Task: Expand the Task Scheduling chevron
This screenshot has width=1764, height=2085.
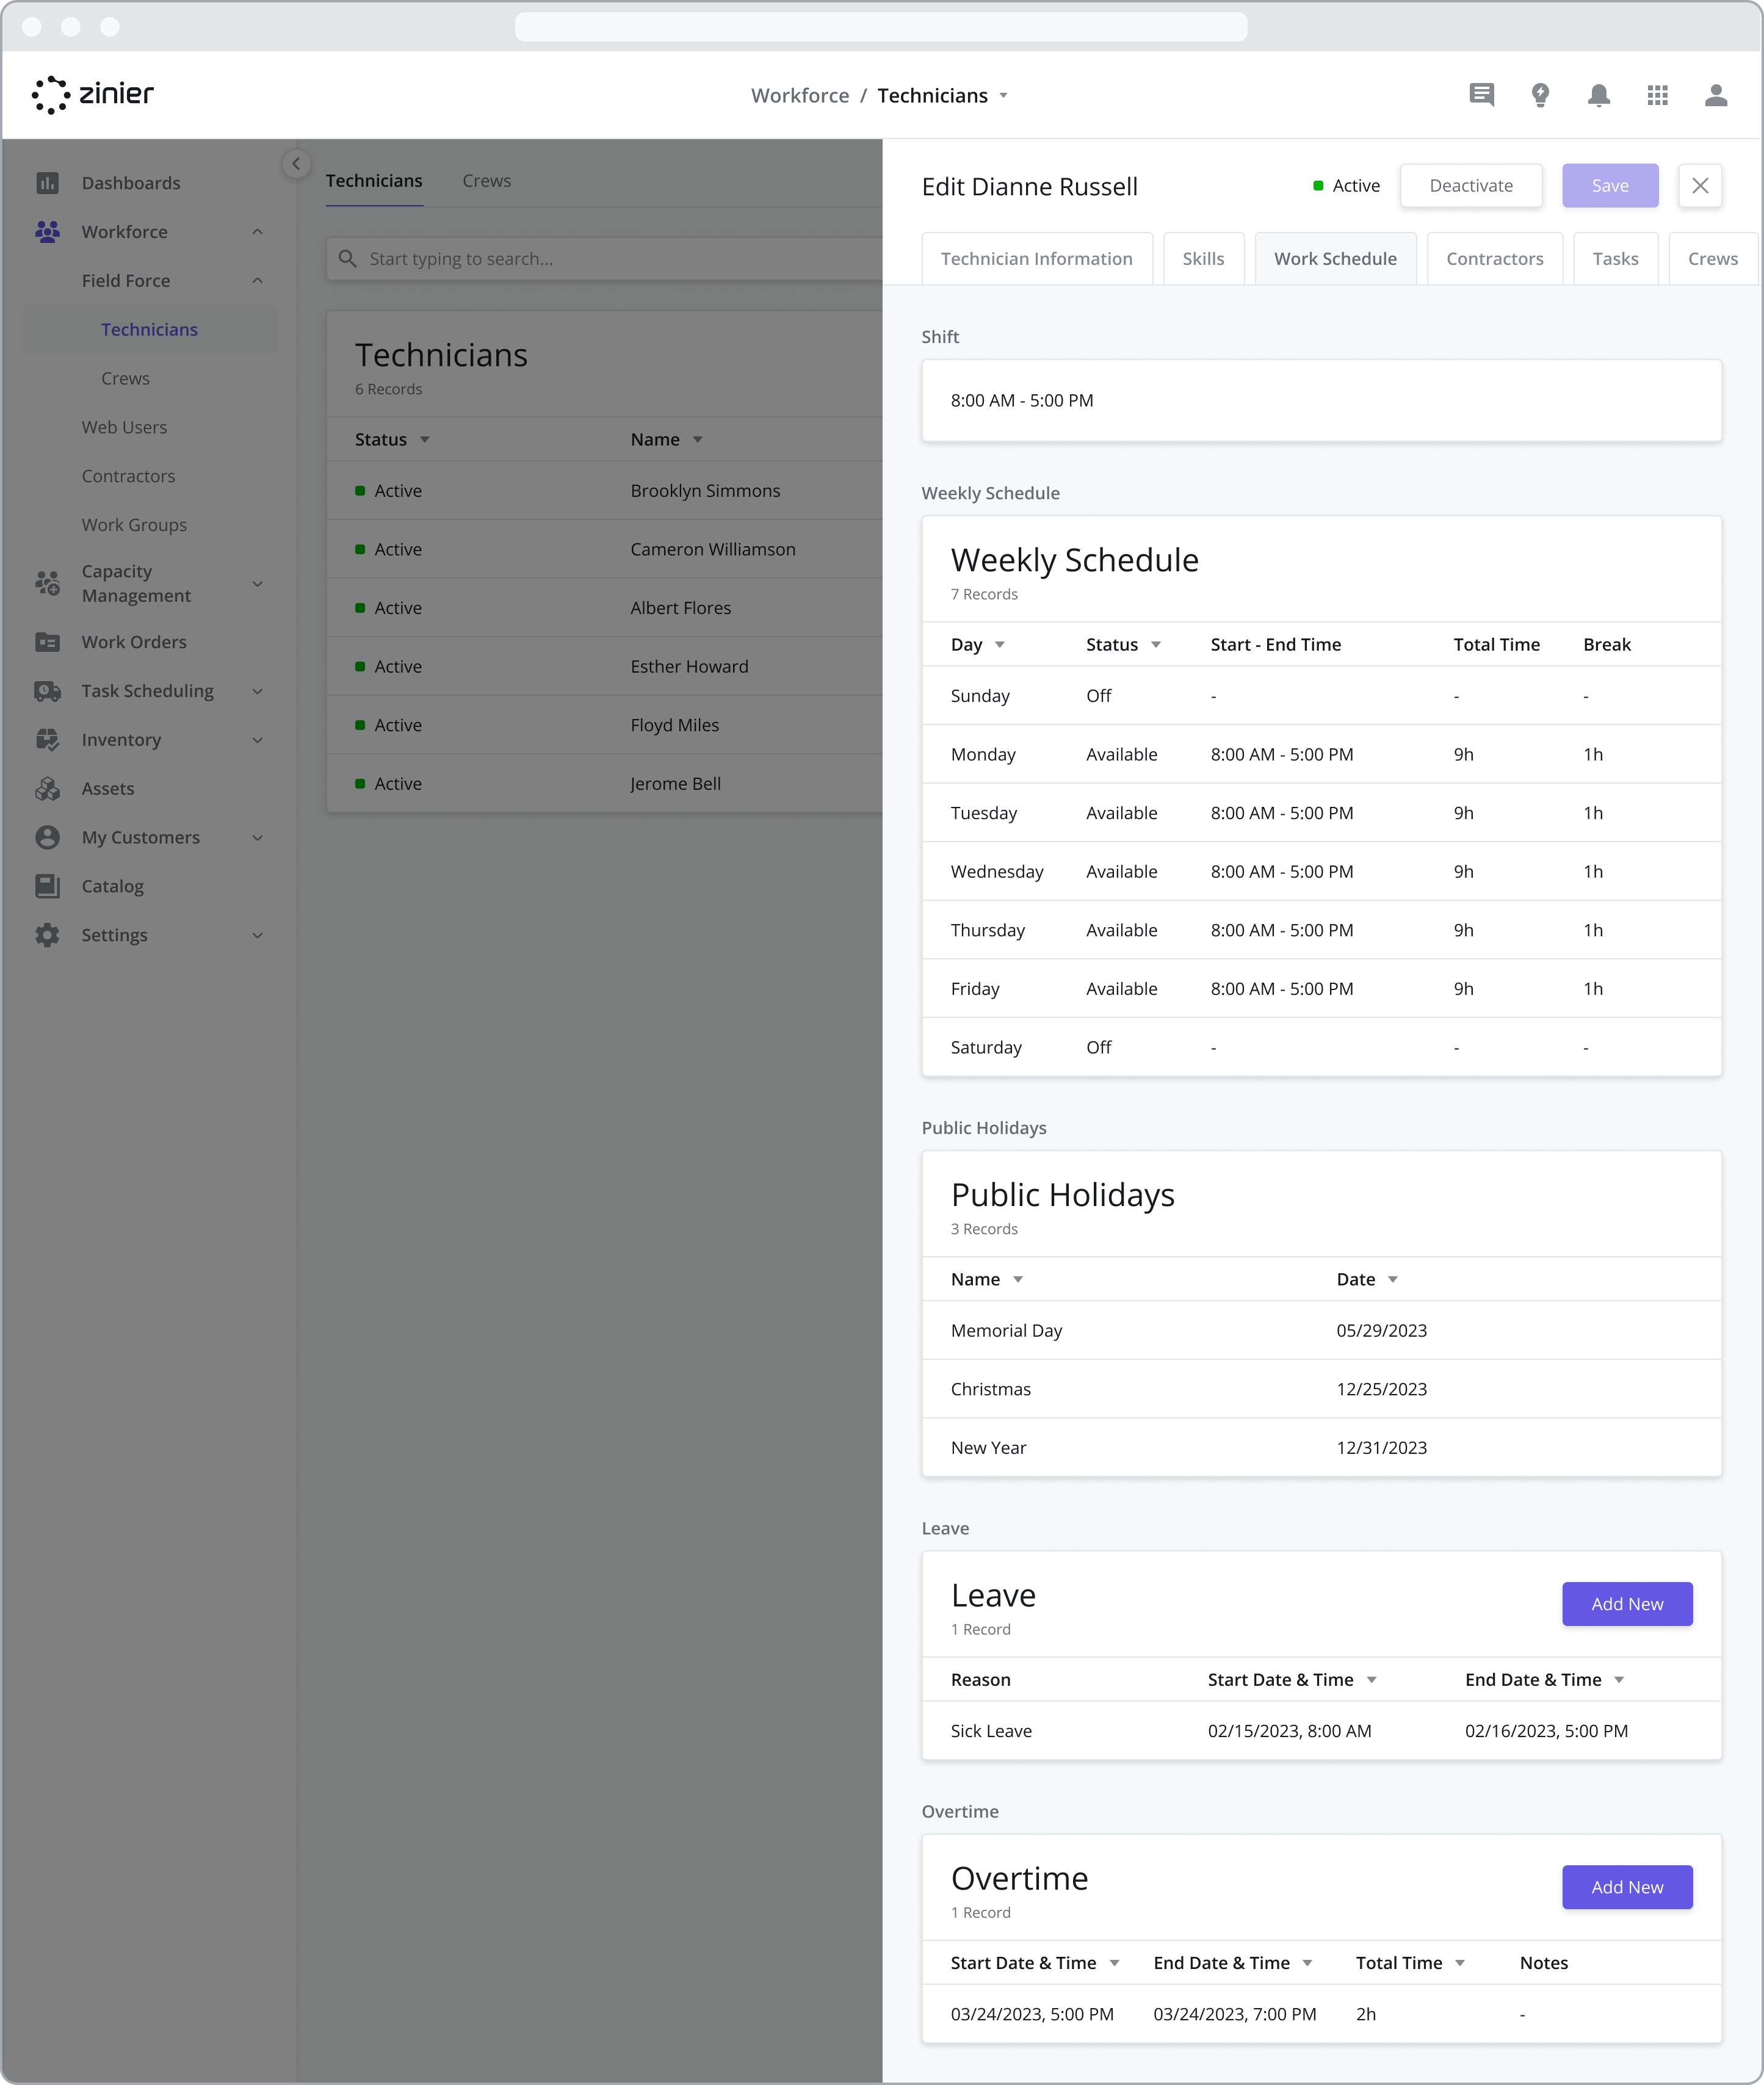Action: point(257,691)
